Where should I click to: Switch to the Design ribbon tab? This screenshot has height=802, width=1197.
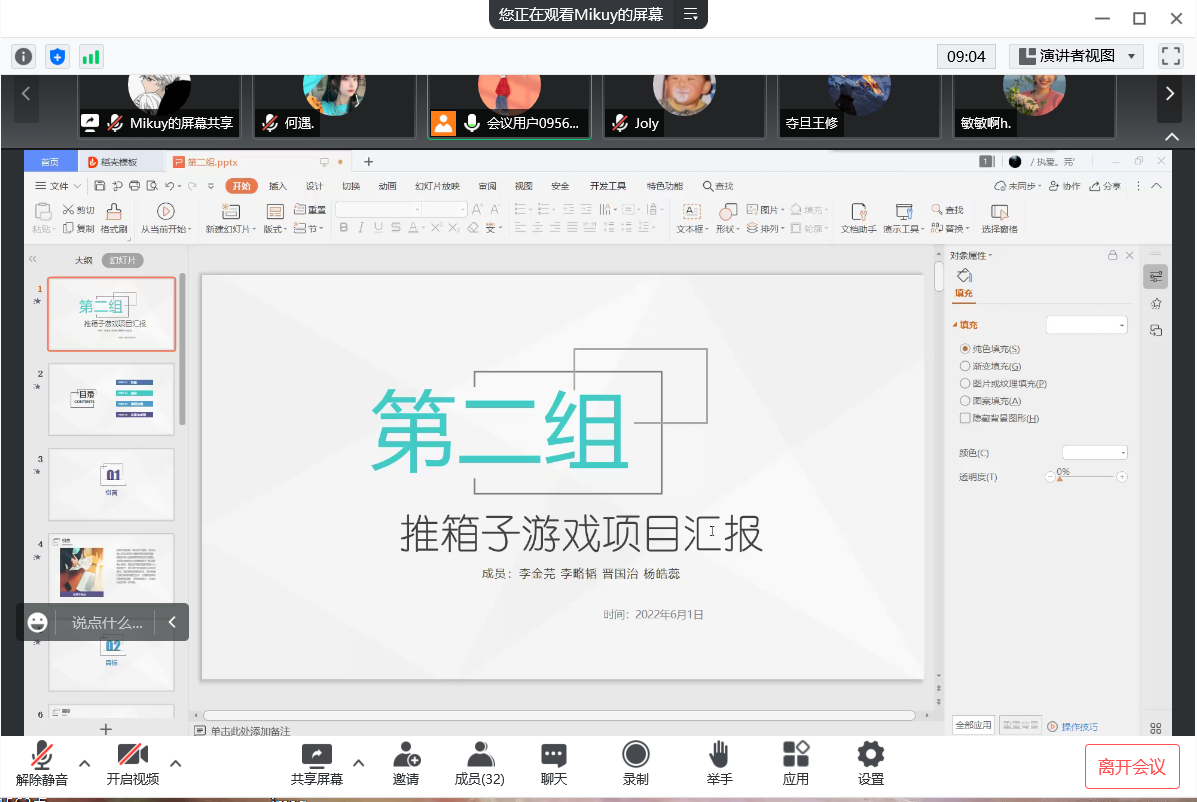pos(314,186)
